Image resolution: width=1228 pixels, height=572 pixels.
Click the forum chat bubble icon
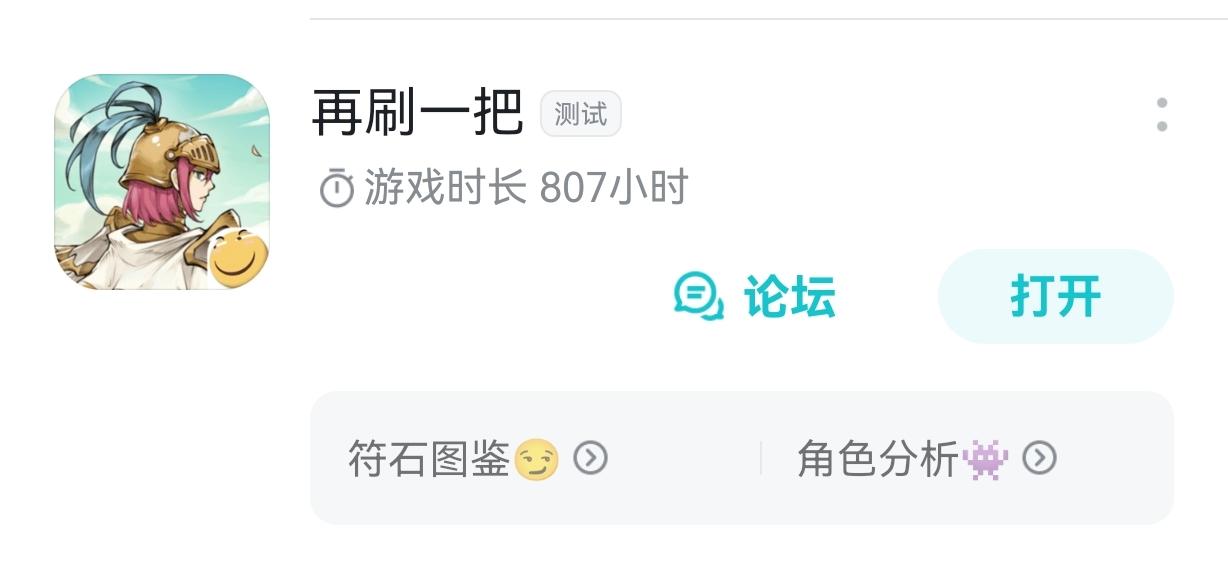[698, 296]
